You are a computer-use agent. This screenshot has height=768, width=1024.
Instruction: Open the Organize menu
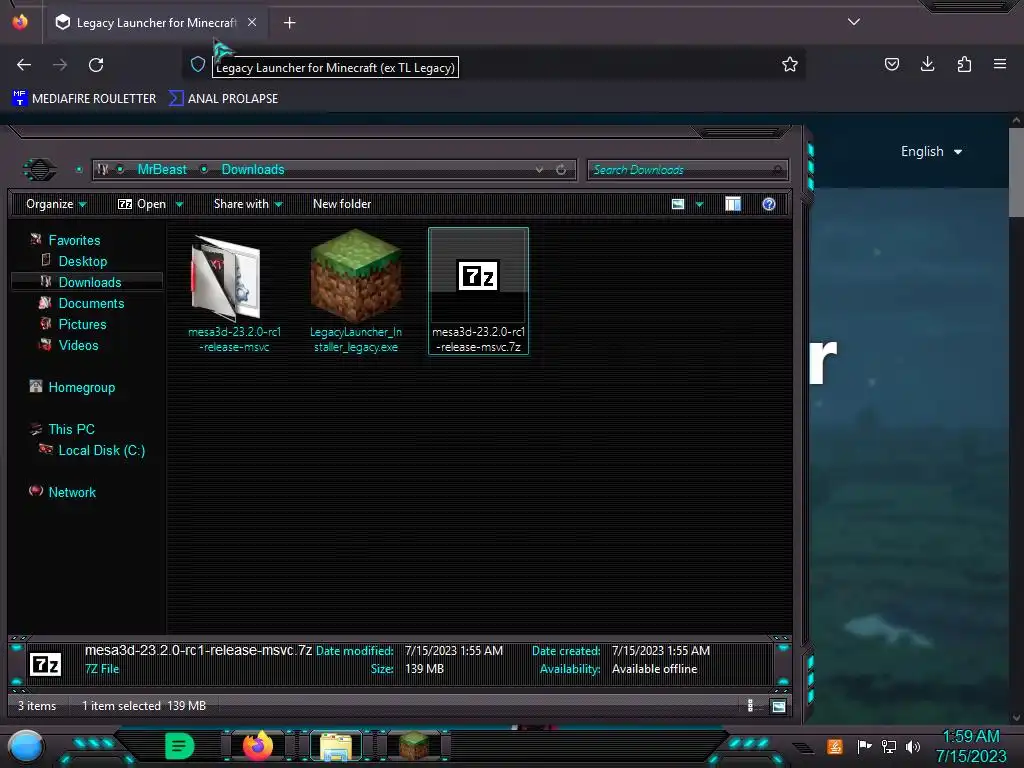[x=56, y=204]
